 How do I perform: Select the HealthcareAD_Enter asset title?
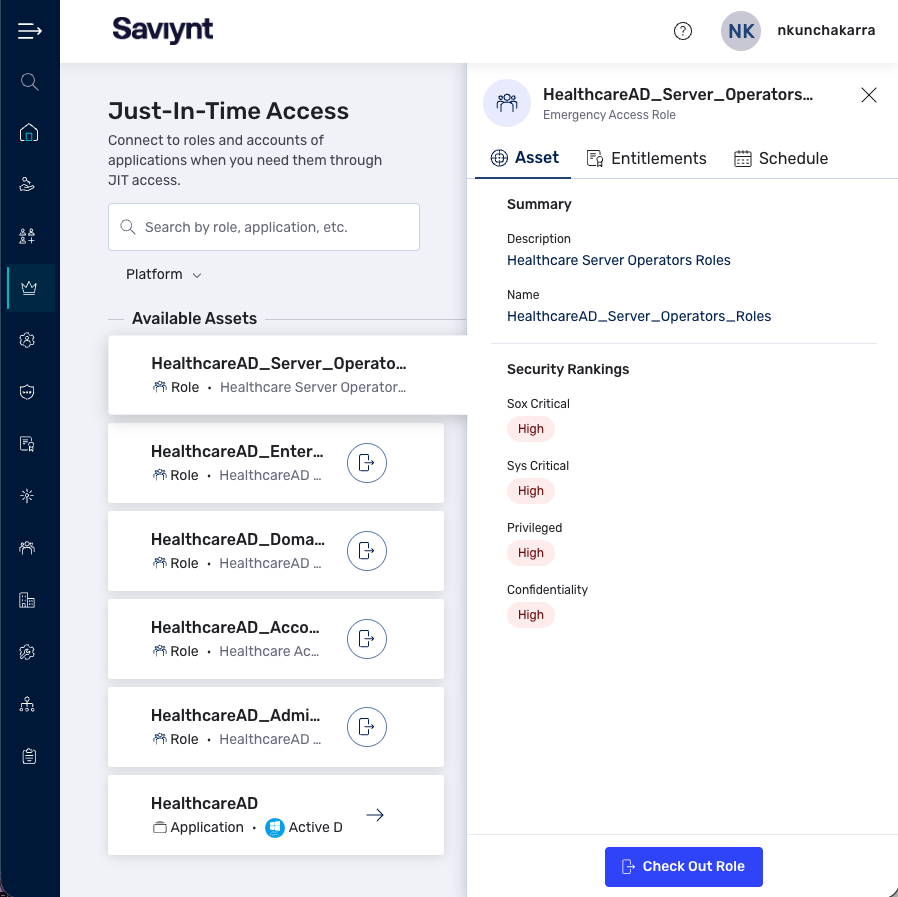[237, 451]
